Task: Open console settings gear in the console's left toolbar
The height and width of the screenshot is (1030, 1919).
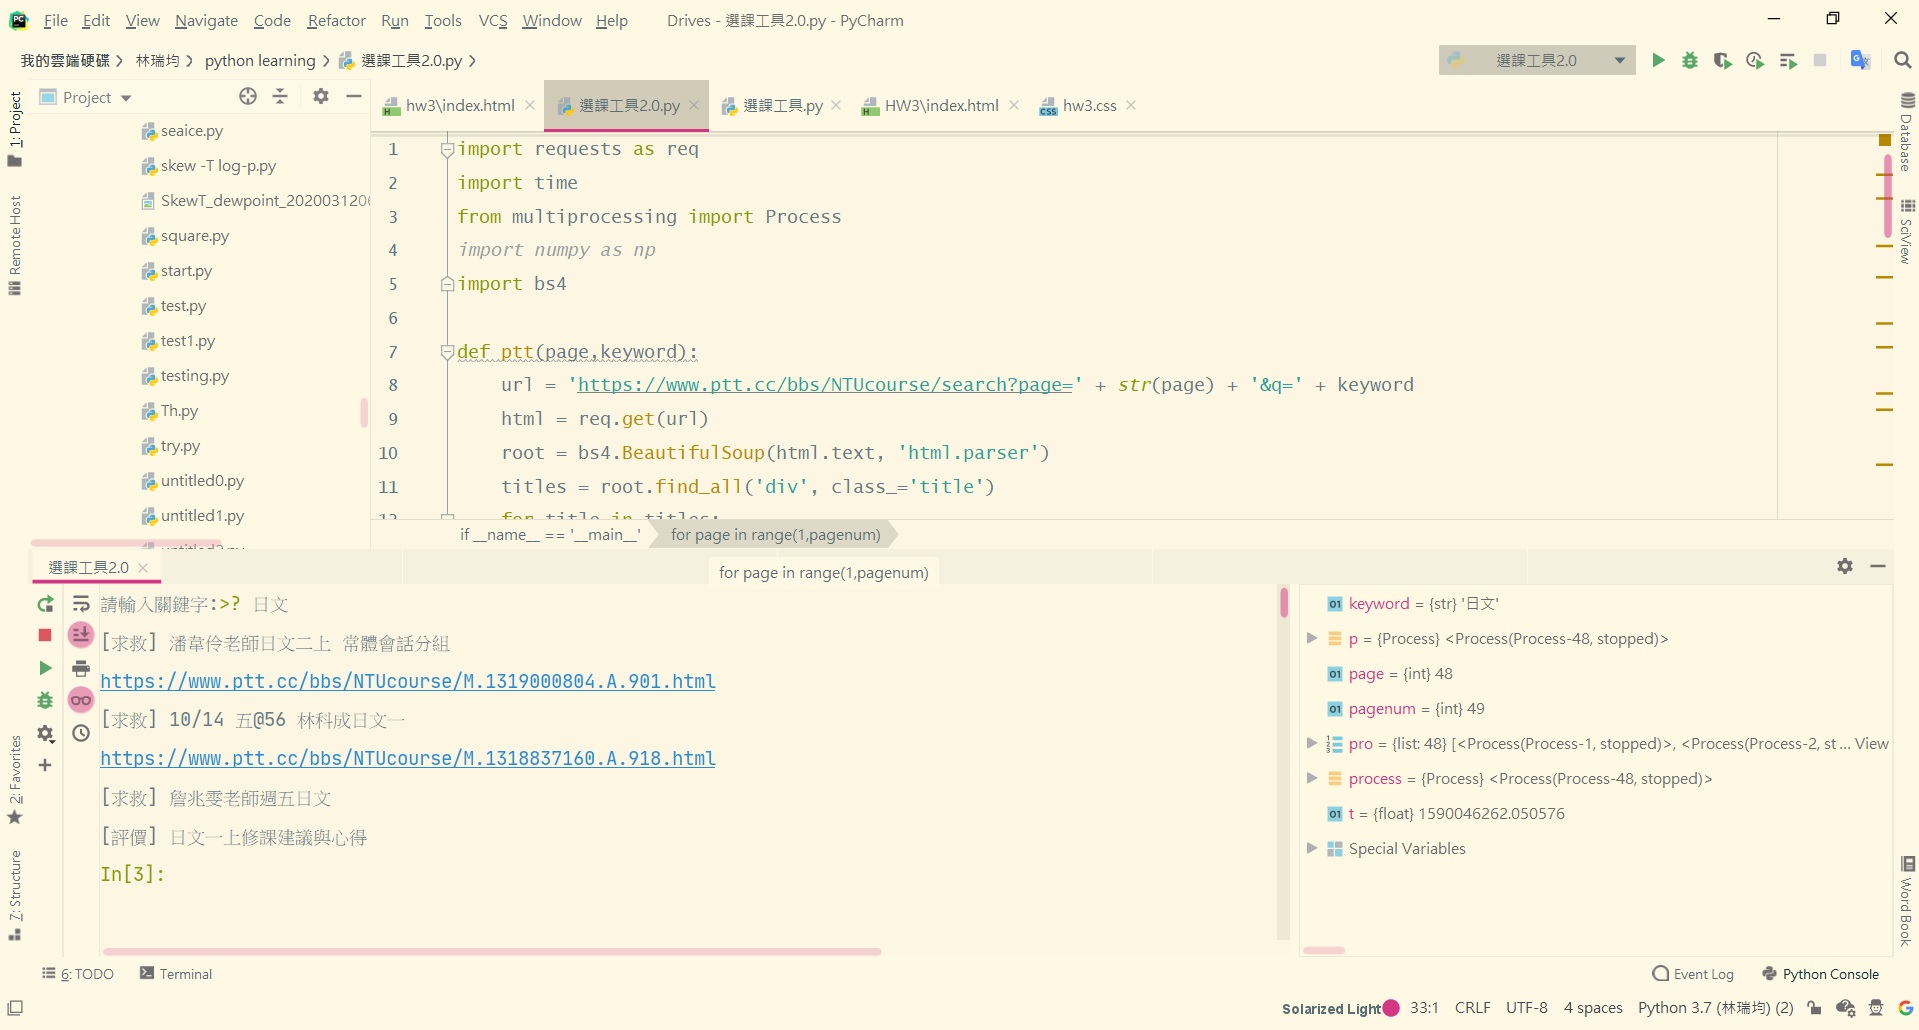Action: click(x=45, y=733)
